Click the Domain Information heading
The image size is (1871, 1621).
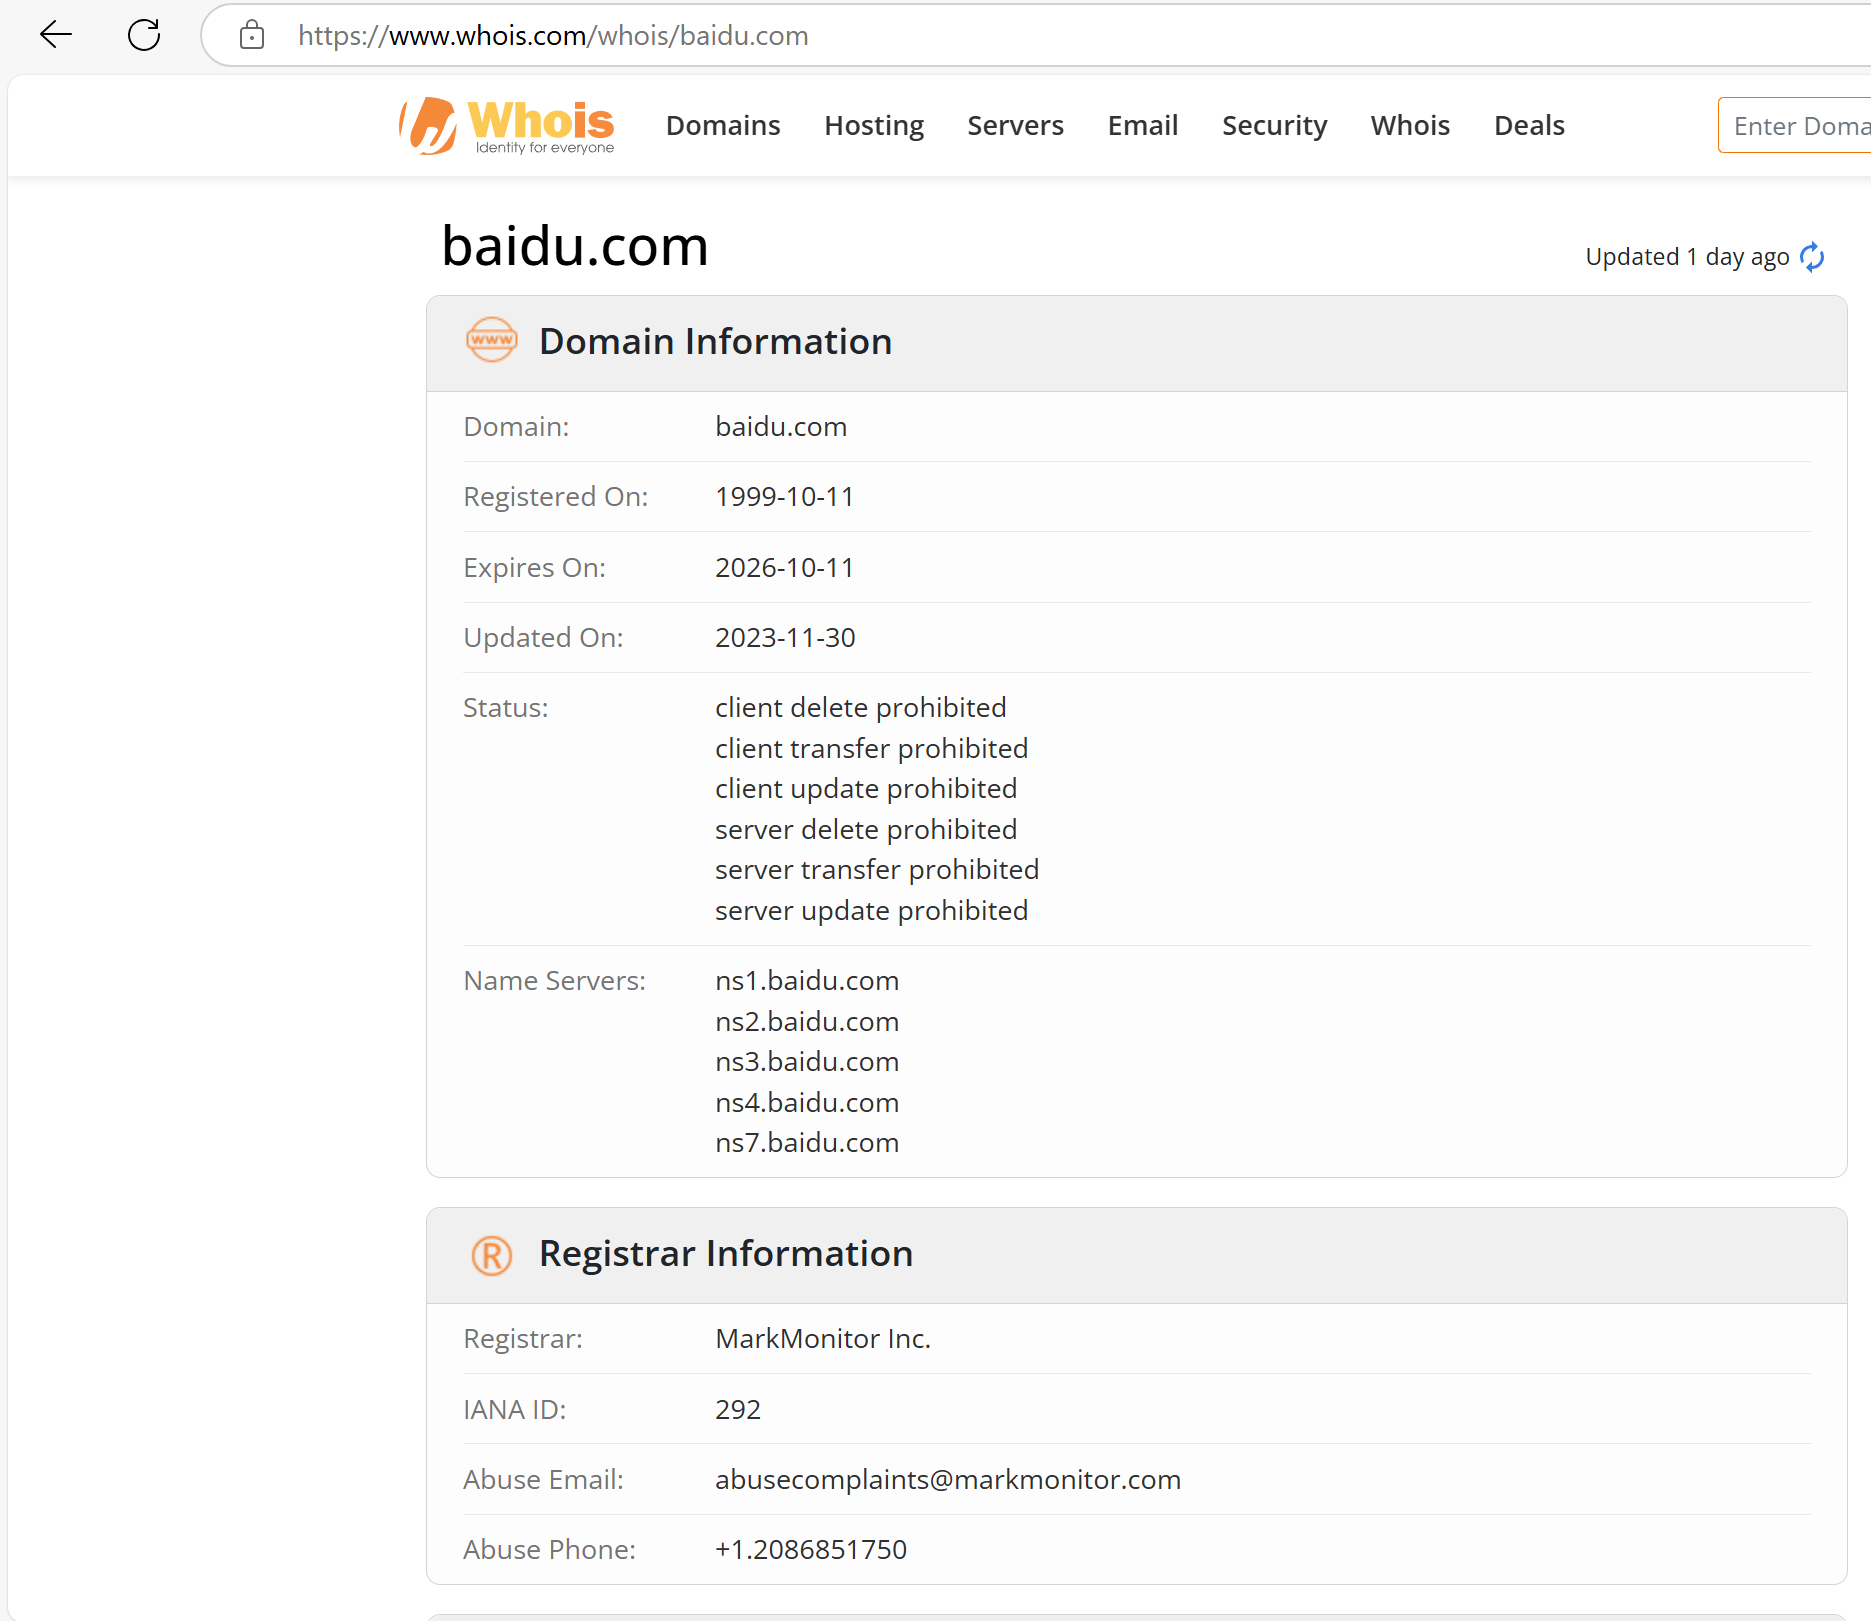point(715,342)
